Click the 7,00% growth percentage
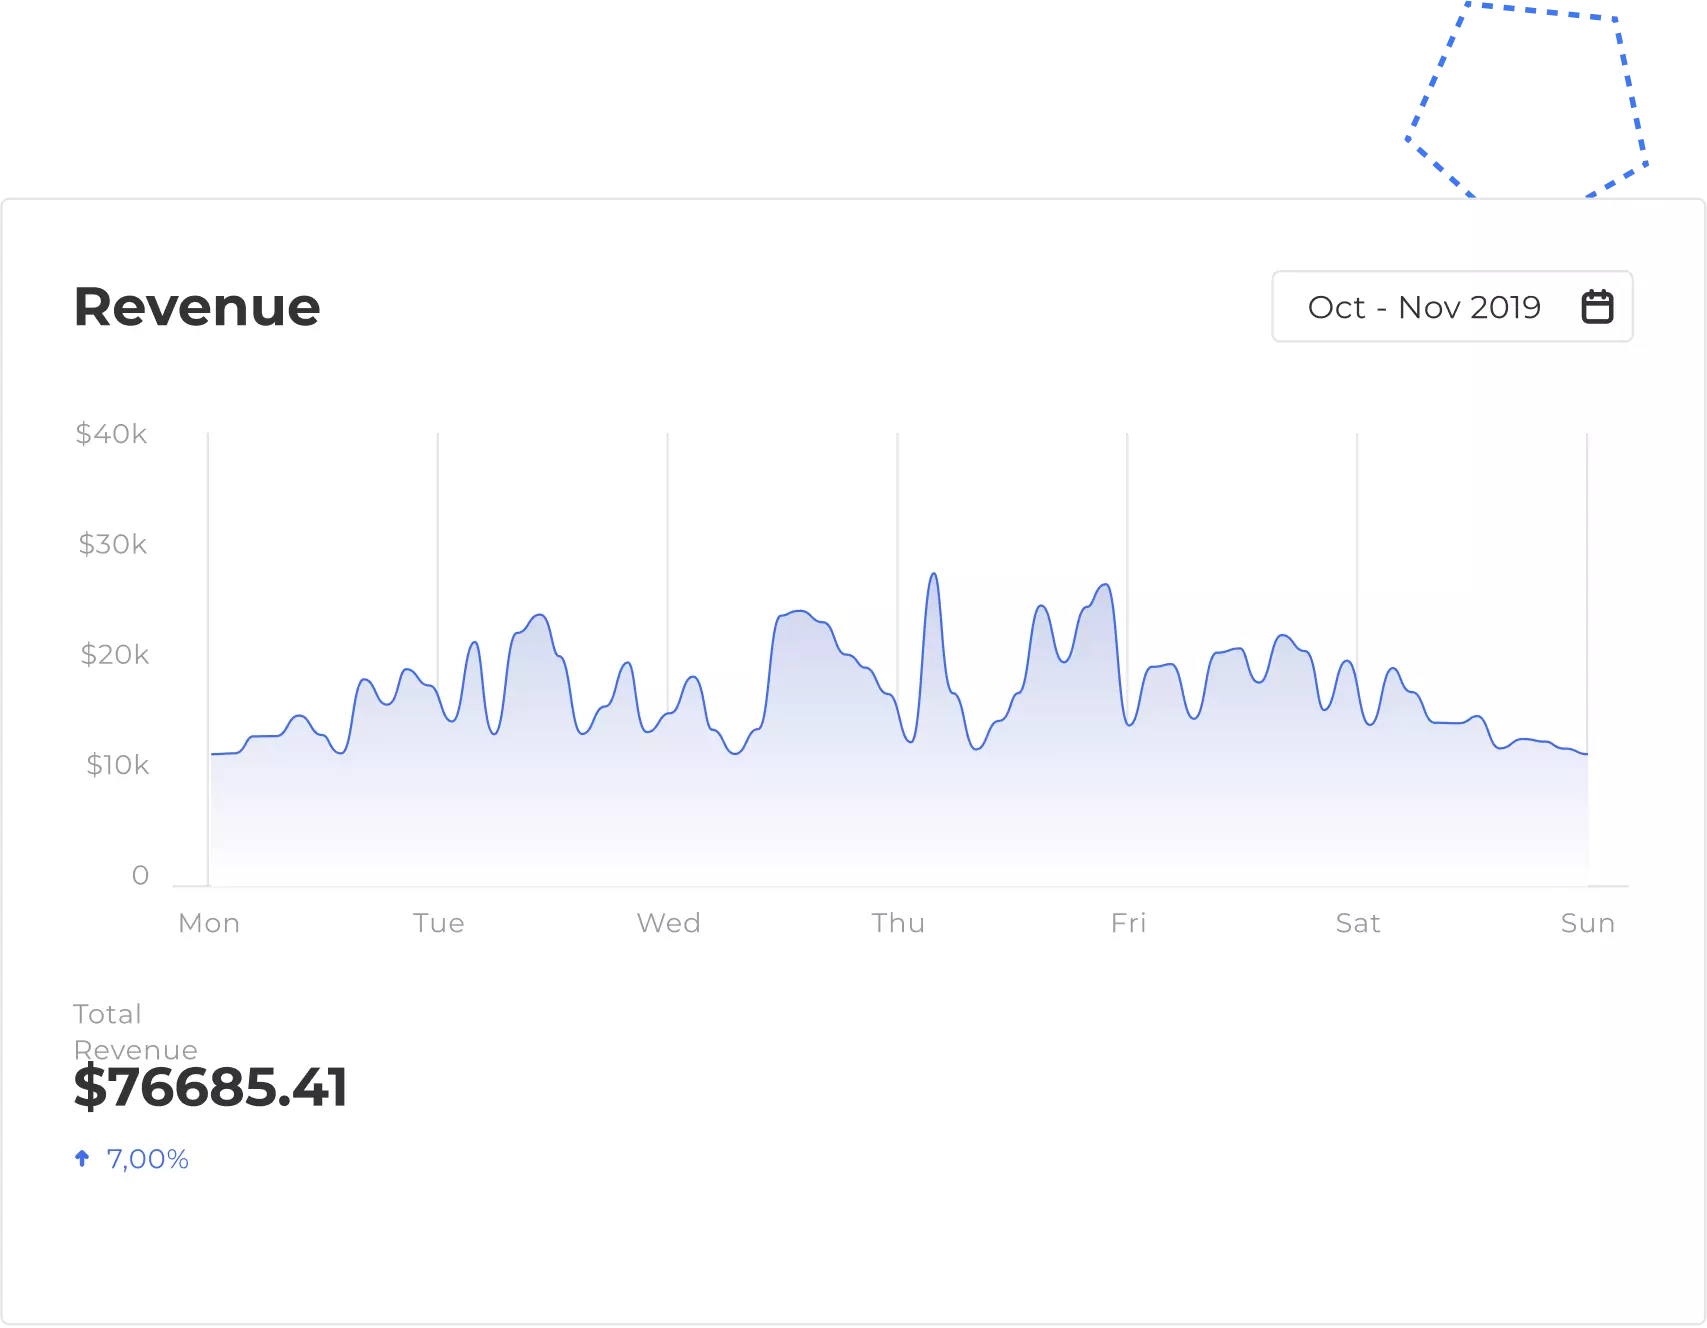 [x=147, y=1159]
